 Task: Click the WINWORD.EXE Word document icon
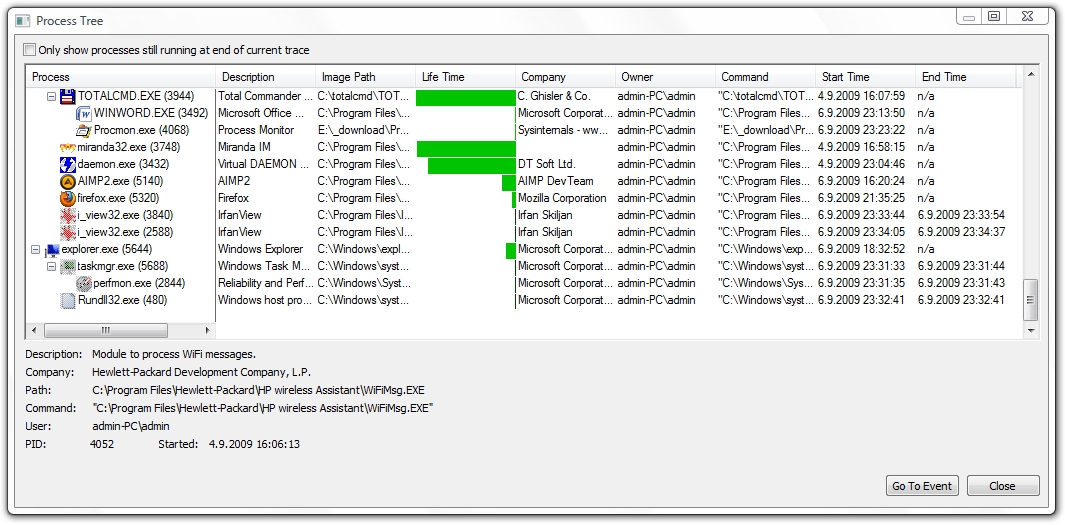84,113
